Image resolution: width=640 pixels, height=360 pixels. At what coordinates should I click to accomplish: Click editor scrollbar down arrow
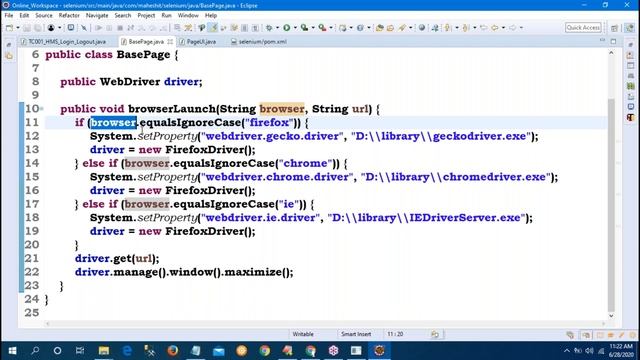611,316
